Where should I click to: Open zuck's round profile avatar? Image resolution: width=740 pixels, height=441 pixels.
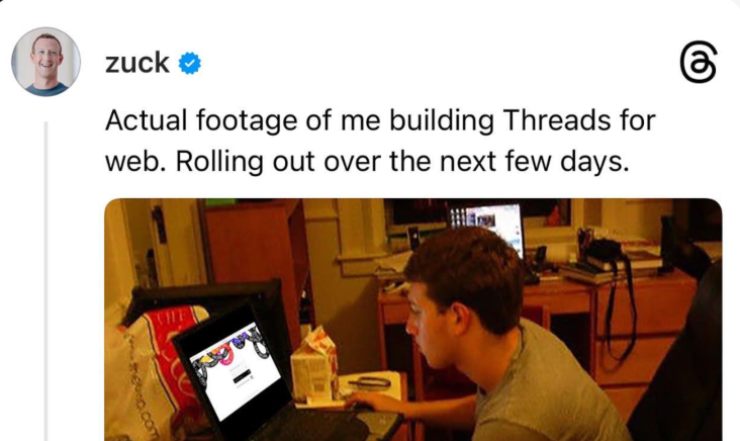click(46, 61)
